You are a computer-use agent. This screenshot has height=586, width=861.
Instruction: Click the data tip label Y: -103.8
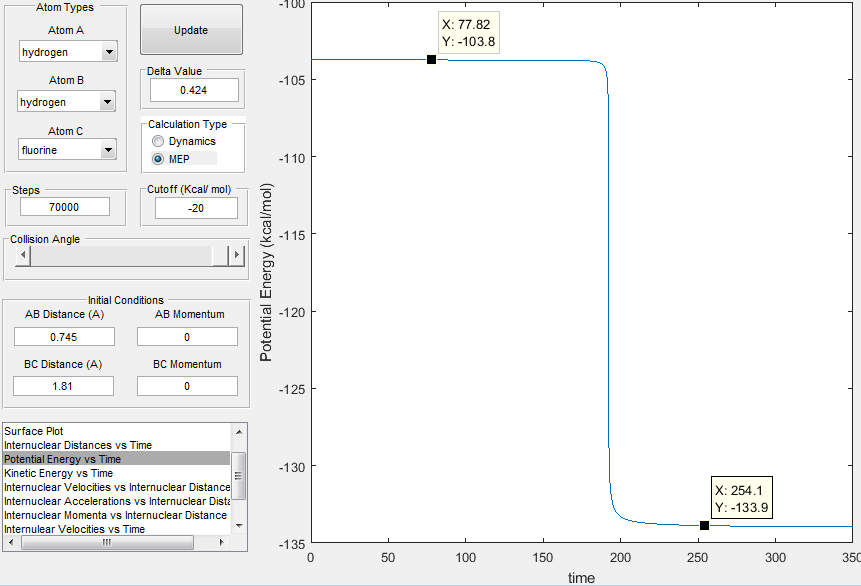tap(468, 42)
